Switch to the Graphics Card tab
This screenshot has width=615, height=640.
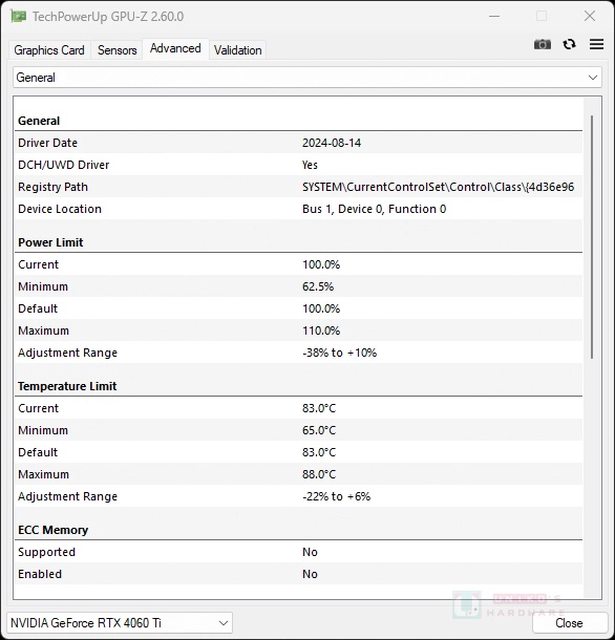(49, 50)
